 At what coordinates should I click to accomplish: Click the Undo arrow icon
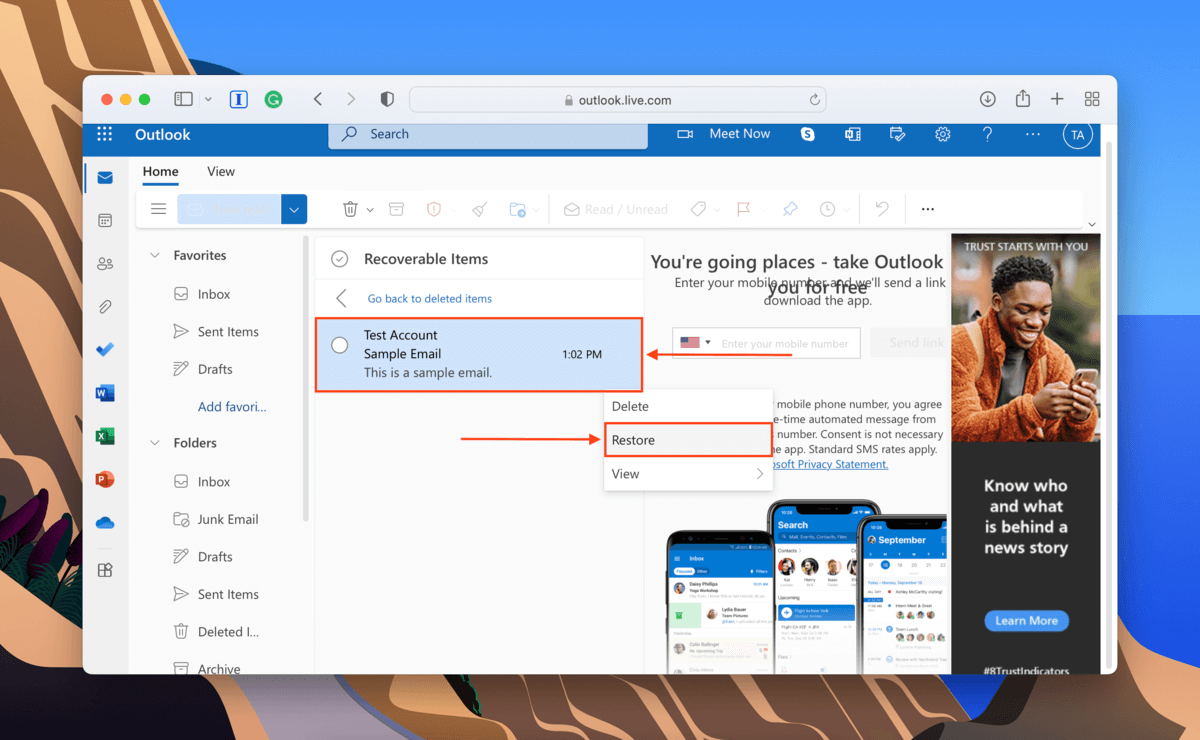pyautogui.click(x=881, y=209)
